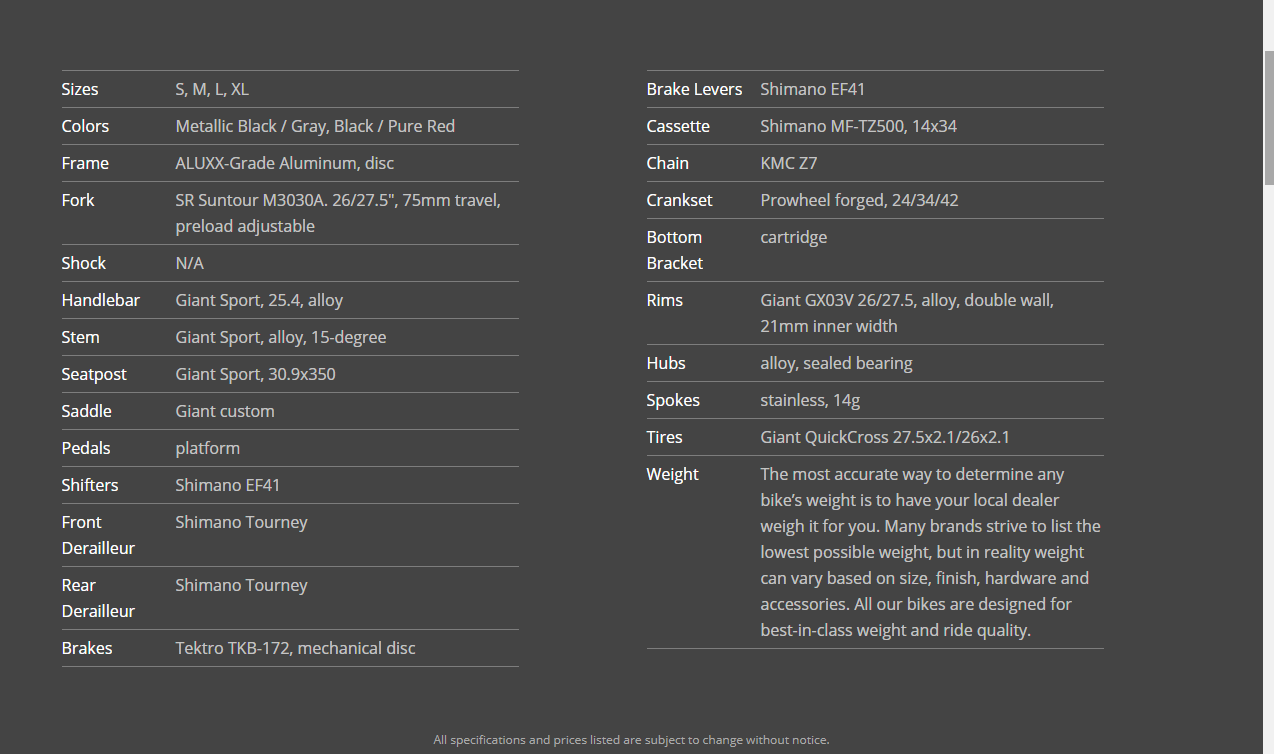
Task: Select 'Shimano Tourney' in Rear Derailleur row
Action: point(242,585)
